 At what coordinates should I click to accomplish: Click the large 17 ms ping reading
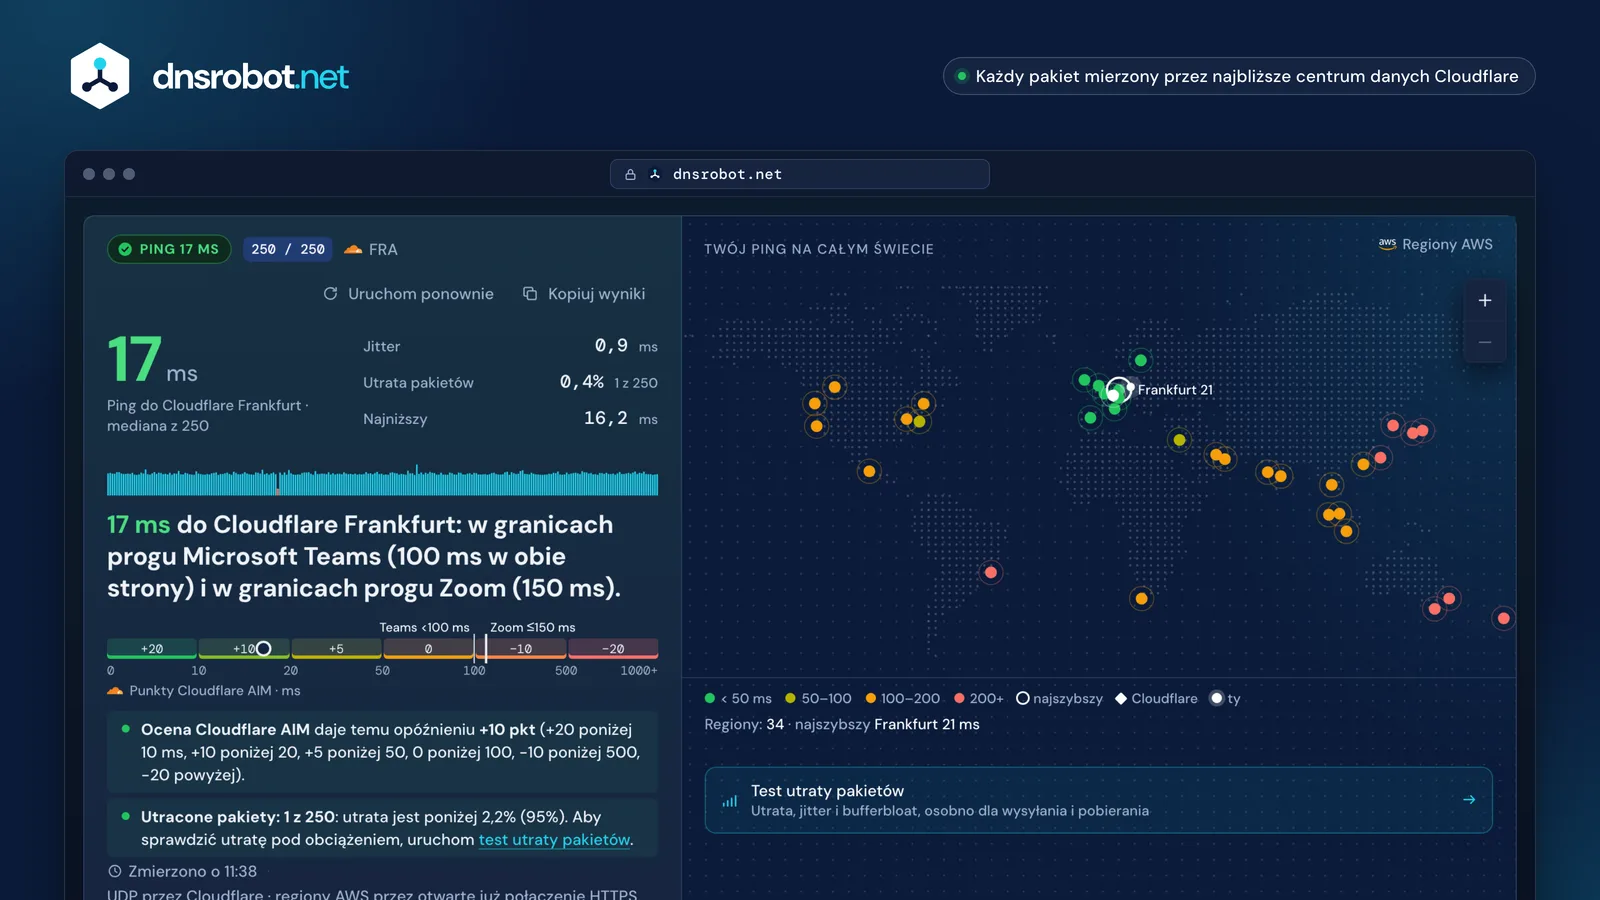click(152, 360)
